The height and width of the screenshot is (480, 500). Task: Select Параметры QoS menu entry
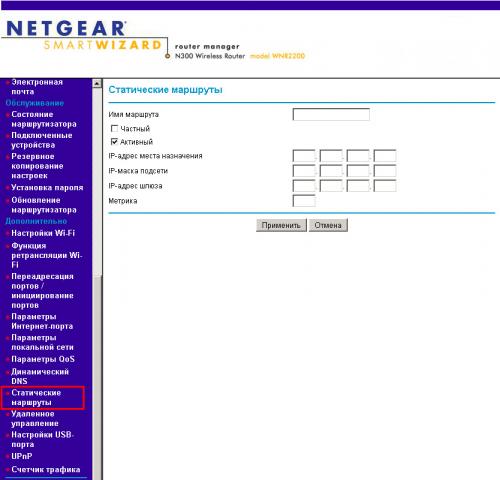43,359
